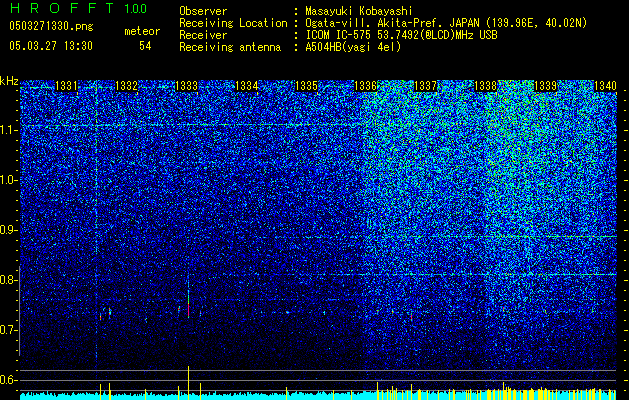This screenshot has width=629, height=400.
Task: Click time marker 1335
Action: point(306,86)
